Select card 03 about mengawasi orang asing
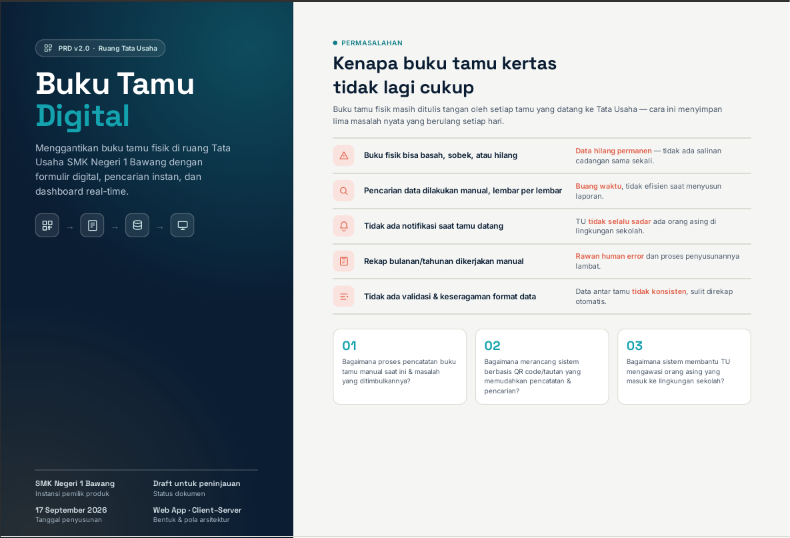790x538 pixels. coord(684,367)
